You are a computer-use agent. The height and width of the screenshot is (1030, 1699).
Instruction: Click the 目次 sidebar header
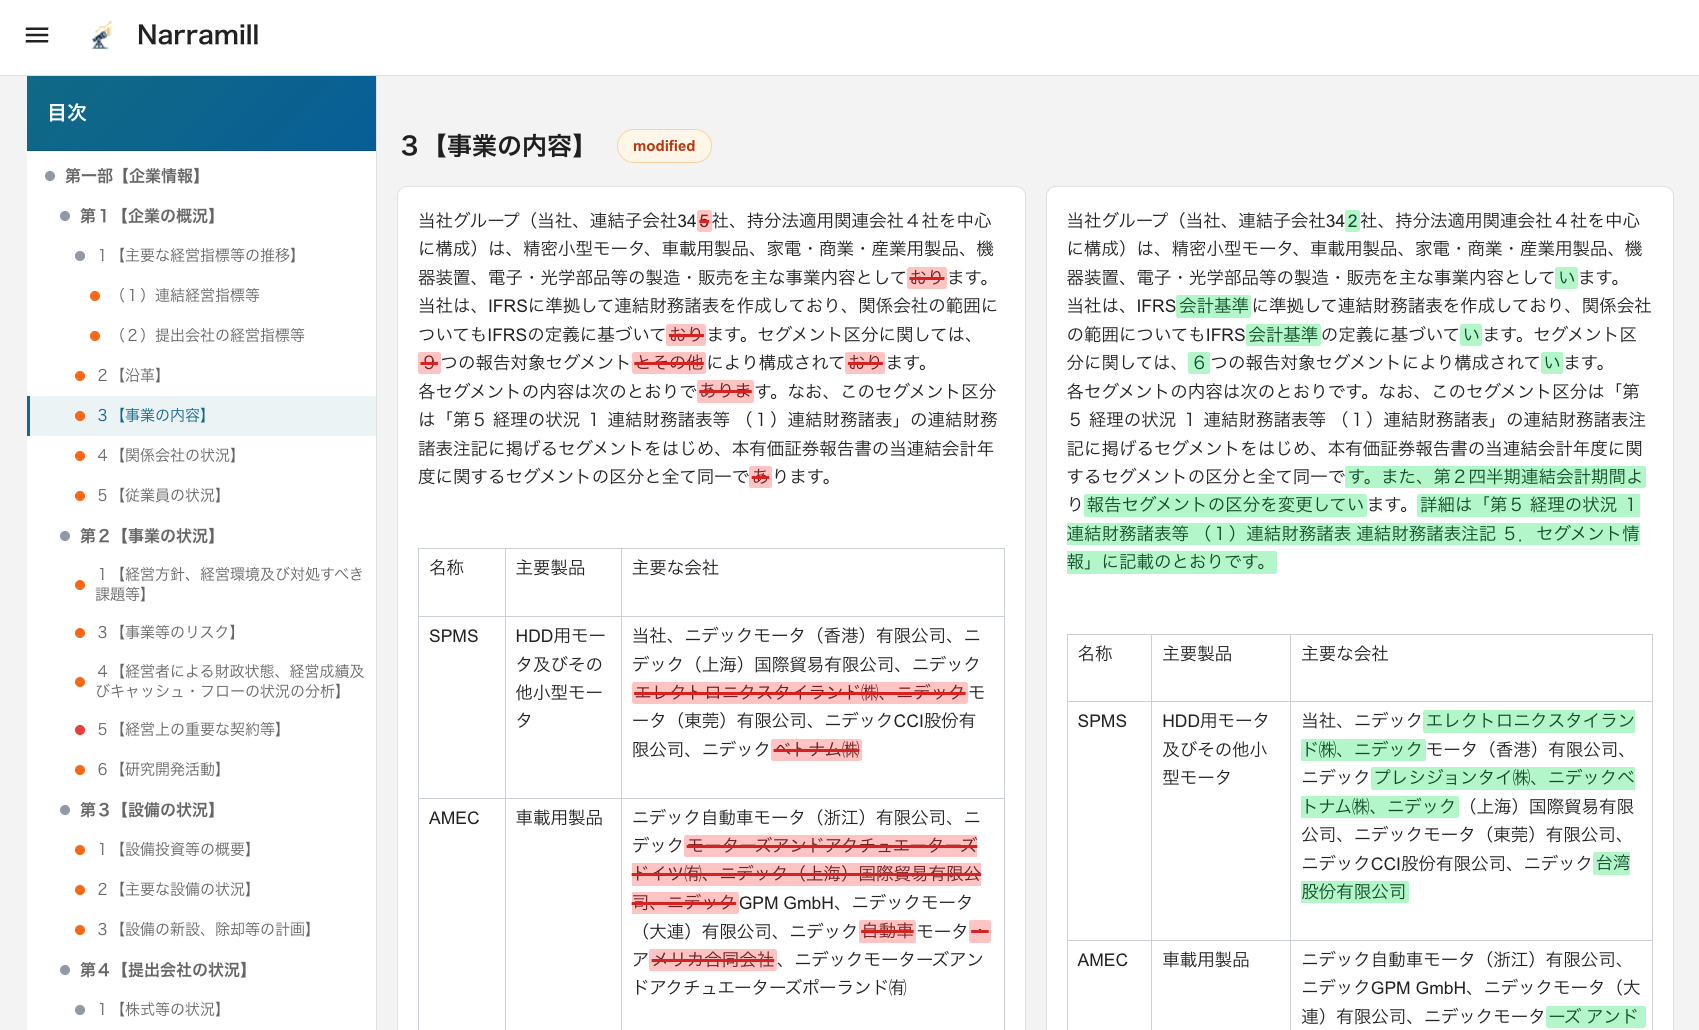tap(67, 113)
